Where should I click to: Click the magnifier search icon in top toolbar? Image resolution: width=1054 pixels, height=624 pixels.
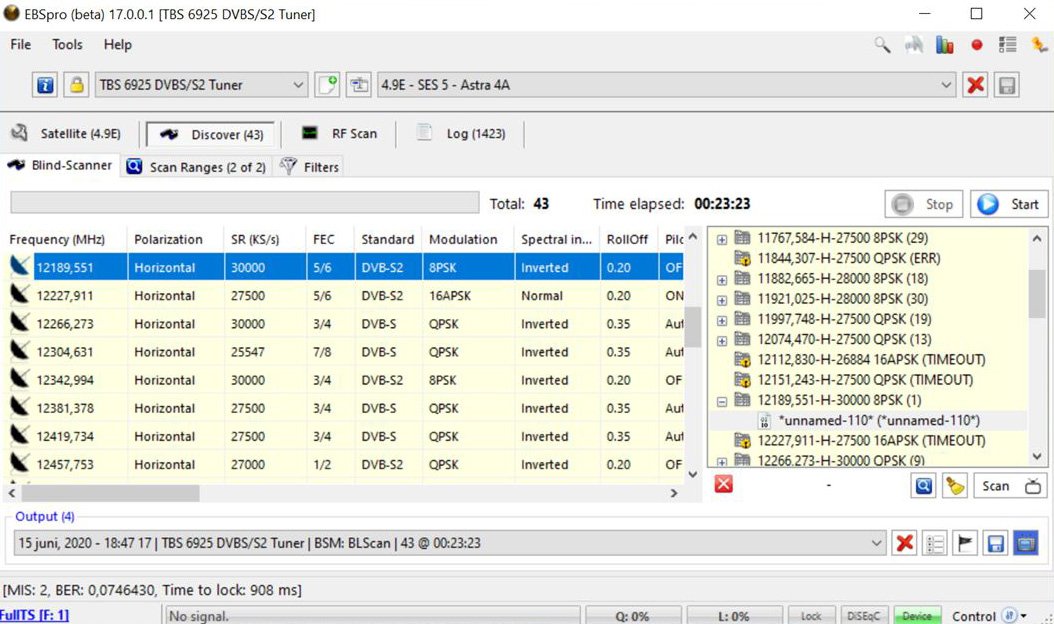tap(882, 45)
